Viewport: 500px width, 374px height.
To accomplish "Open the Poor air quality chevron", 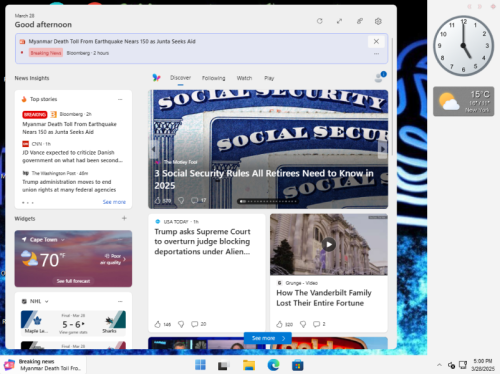I will click(x=124, y=259).
